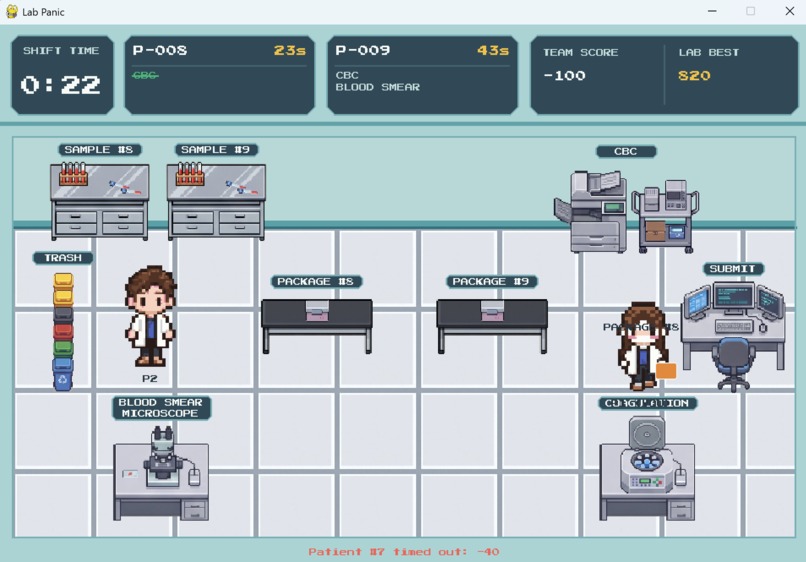Select the CBC analyzer machine
Image resolution: width=806 pixels, height=562 pixels.
tap(591, 212)
